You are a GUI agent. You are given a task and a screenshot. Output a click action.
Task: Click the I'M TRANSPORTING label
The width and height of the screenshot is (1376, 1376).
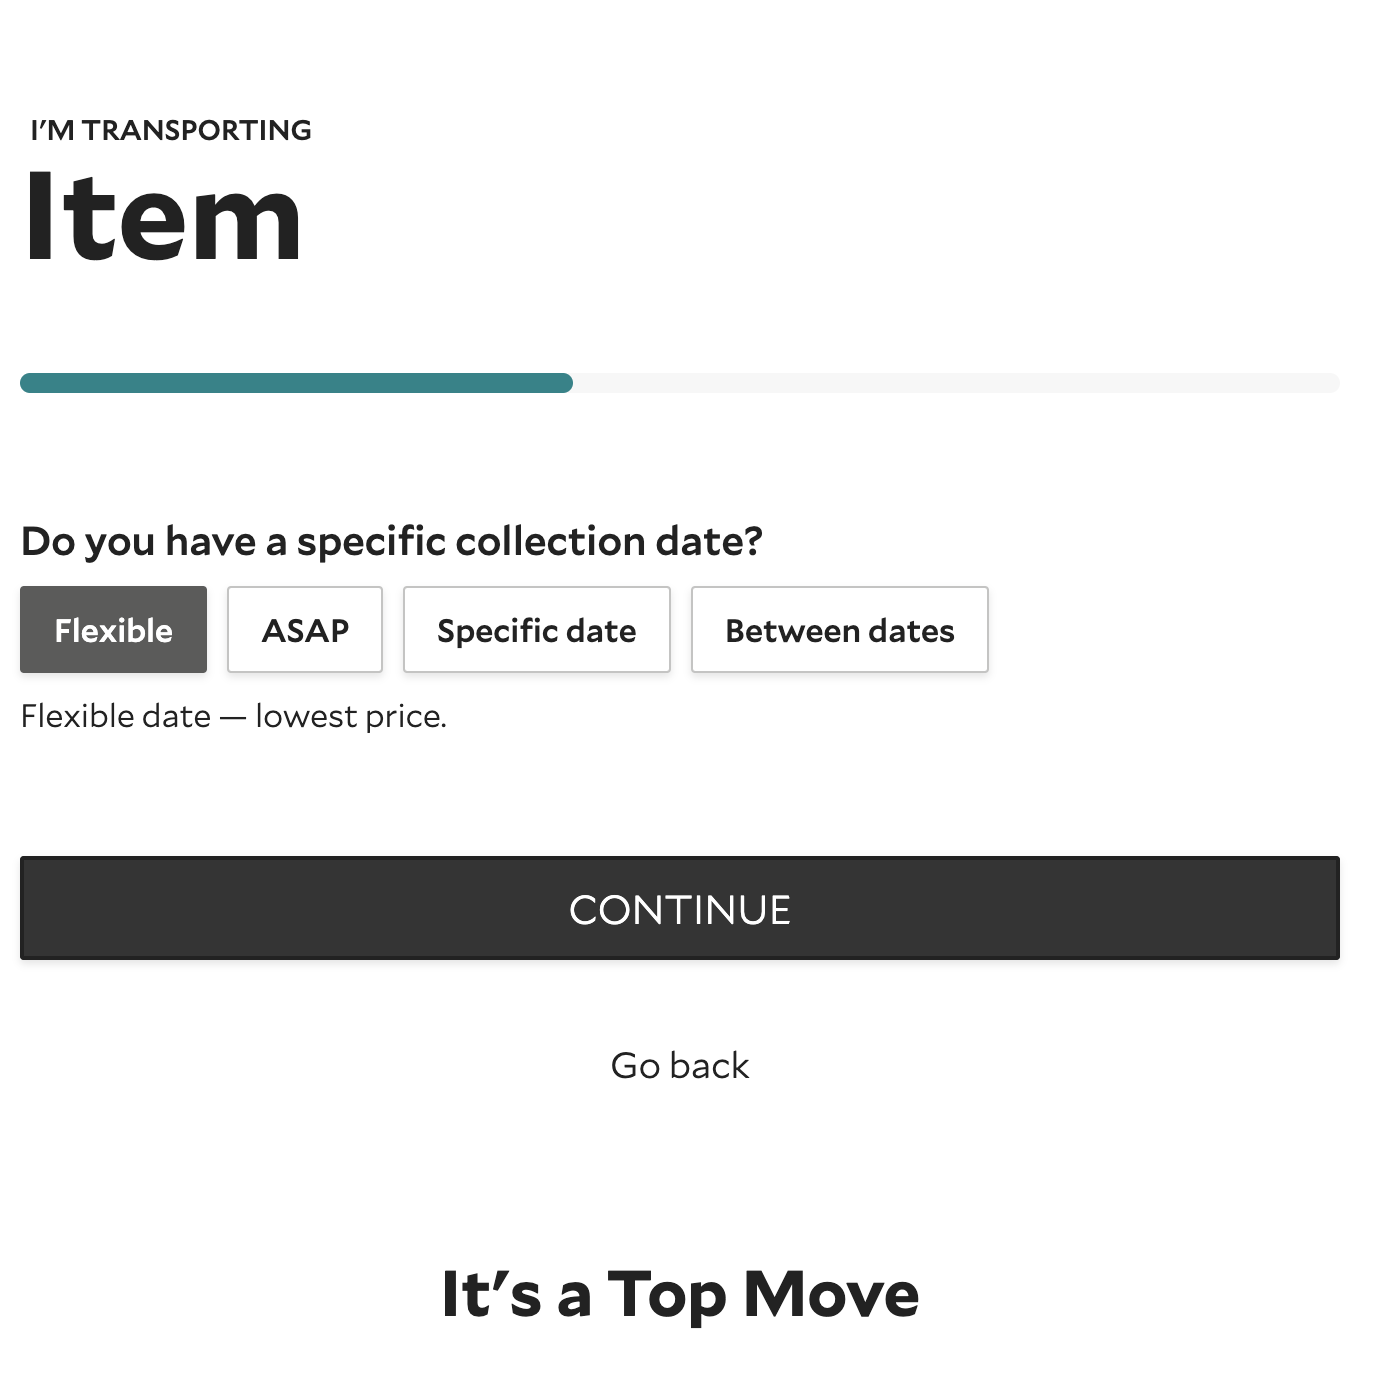(171, 130)
